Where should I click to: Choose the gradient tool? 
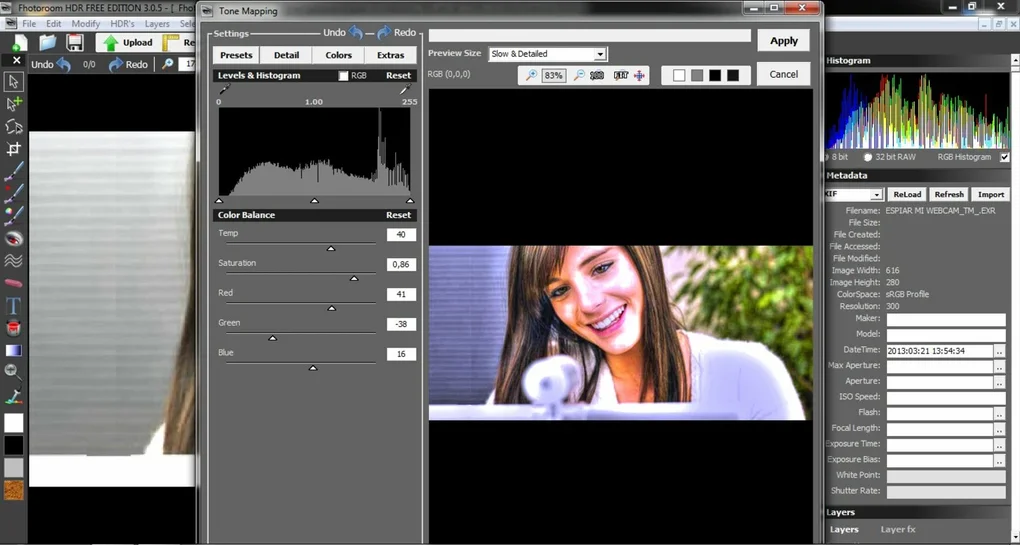click(14, 351)
